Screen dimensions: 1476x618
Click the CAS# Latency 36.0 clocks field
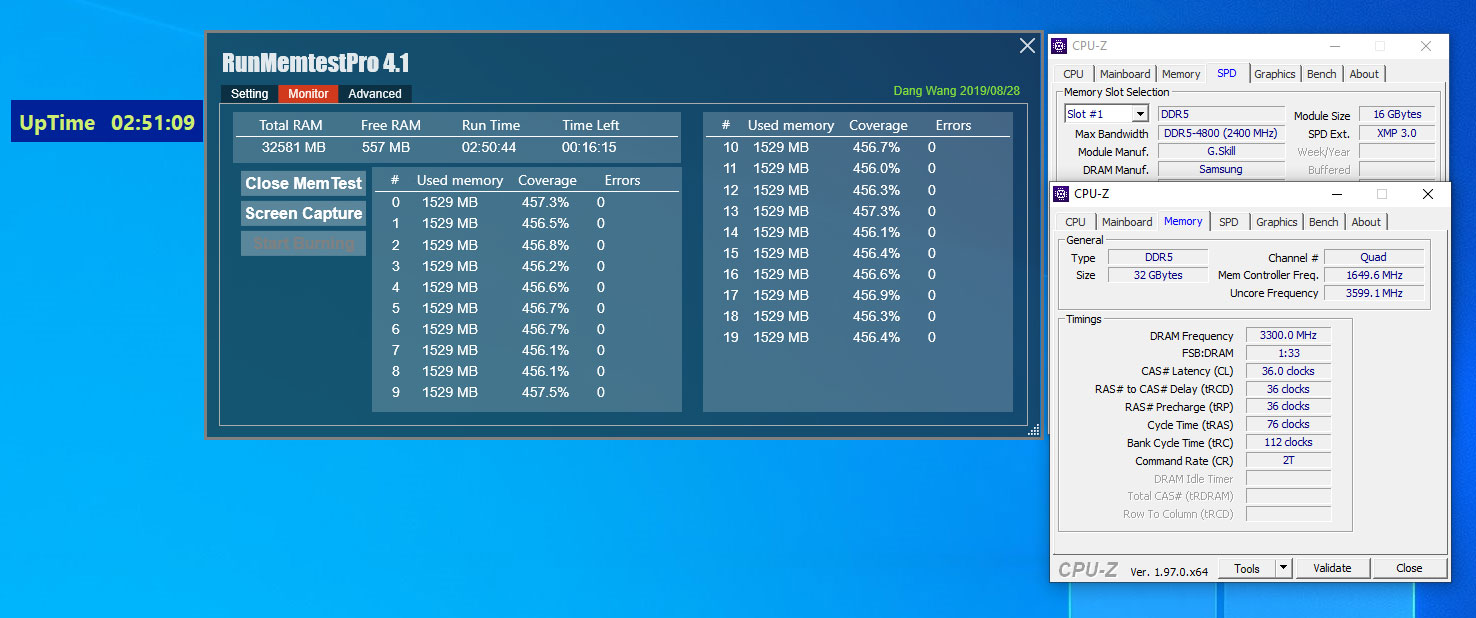coord(1288,371)
